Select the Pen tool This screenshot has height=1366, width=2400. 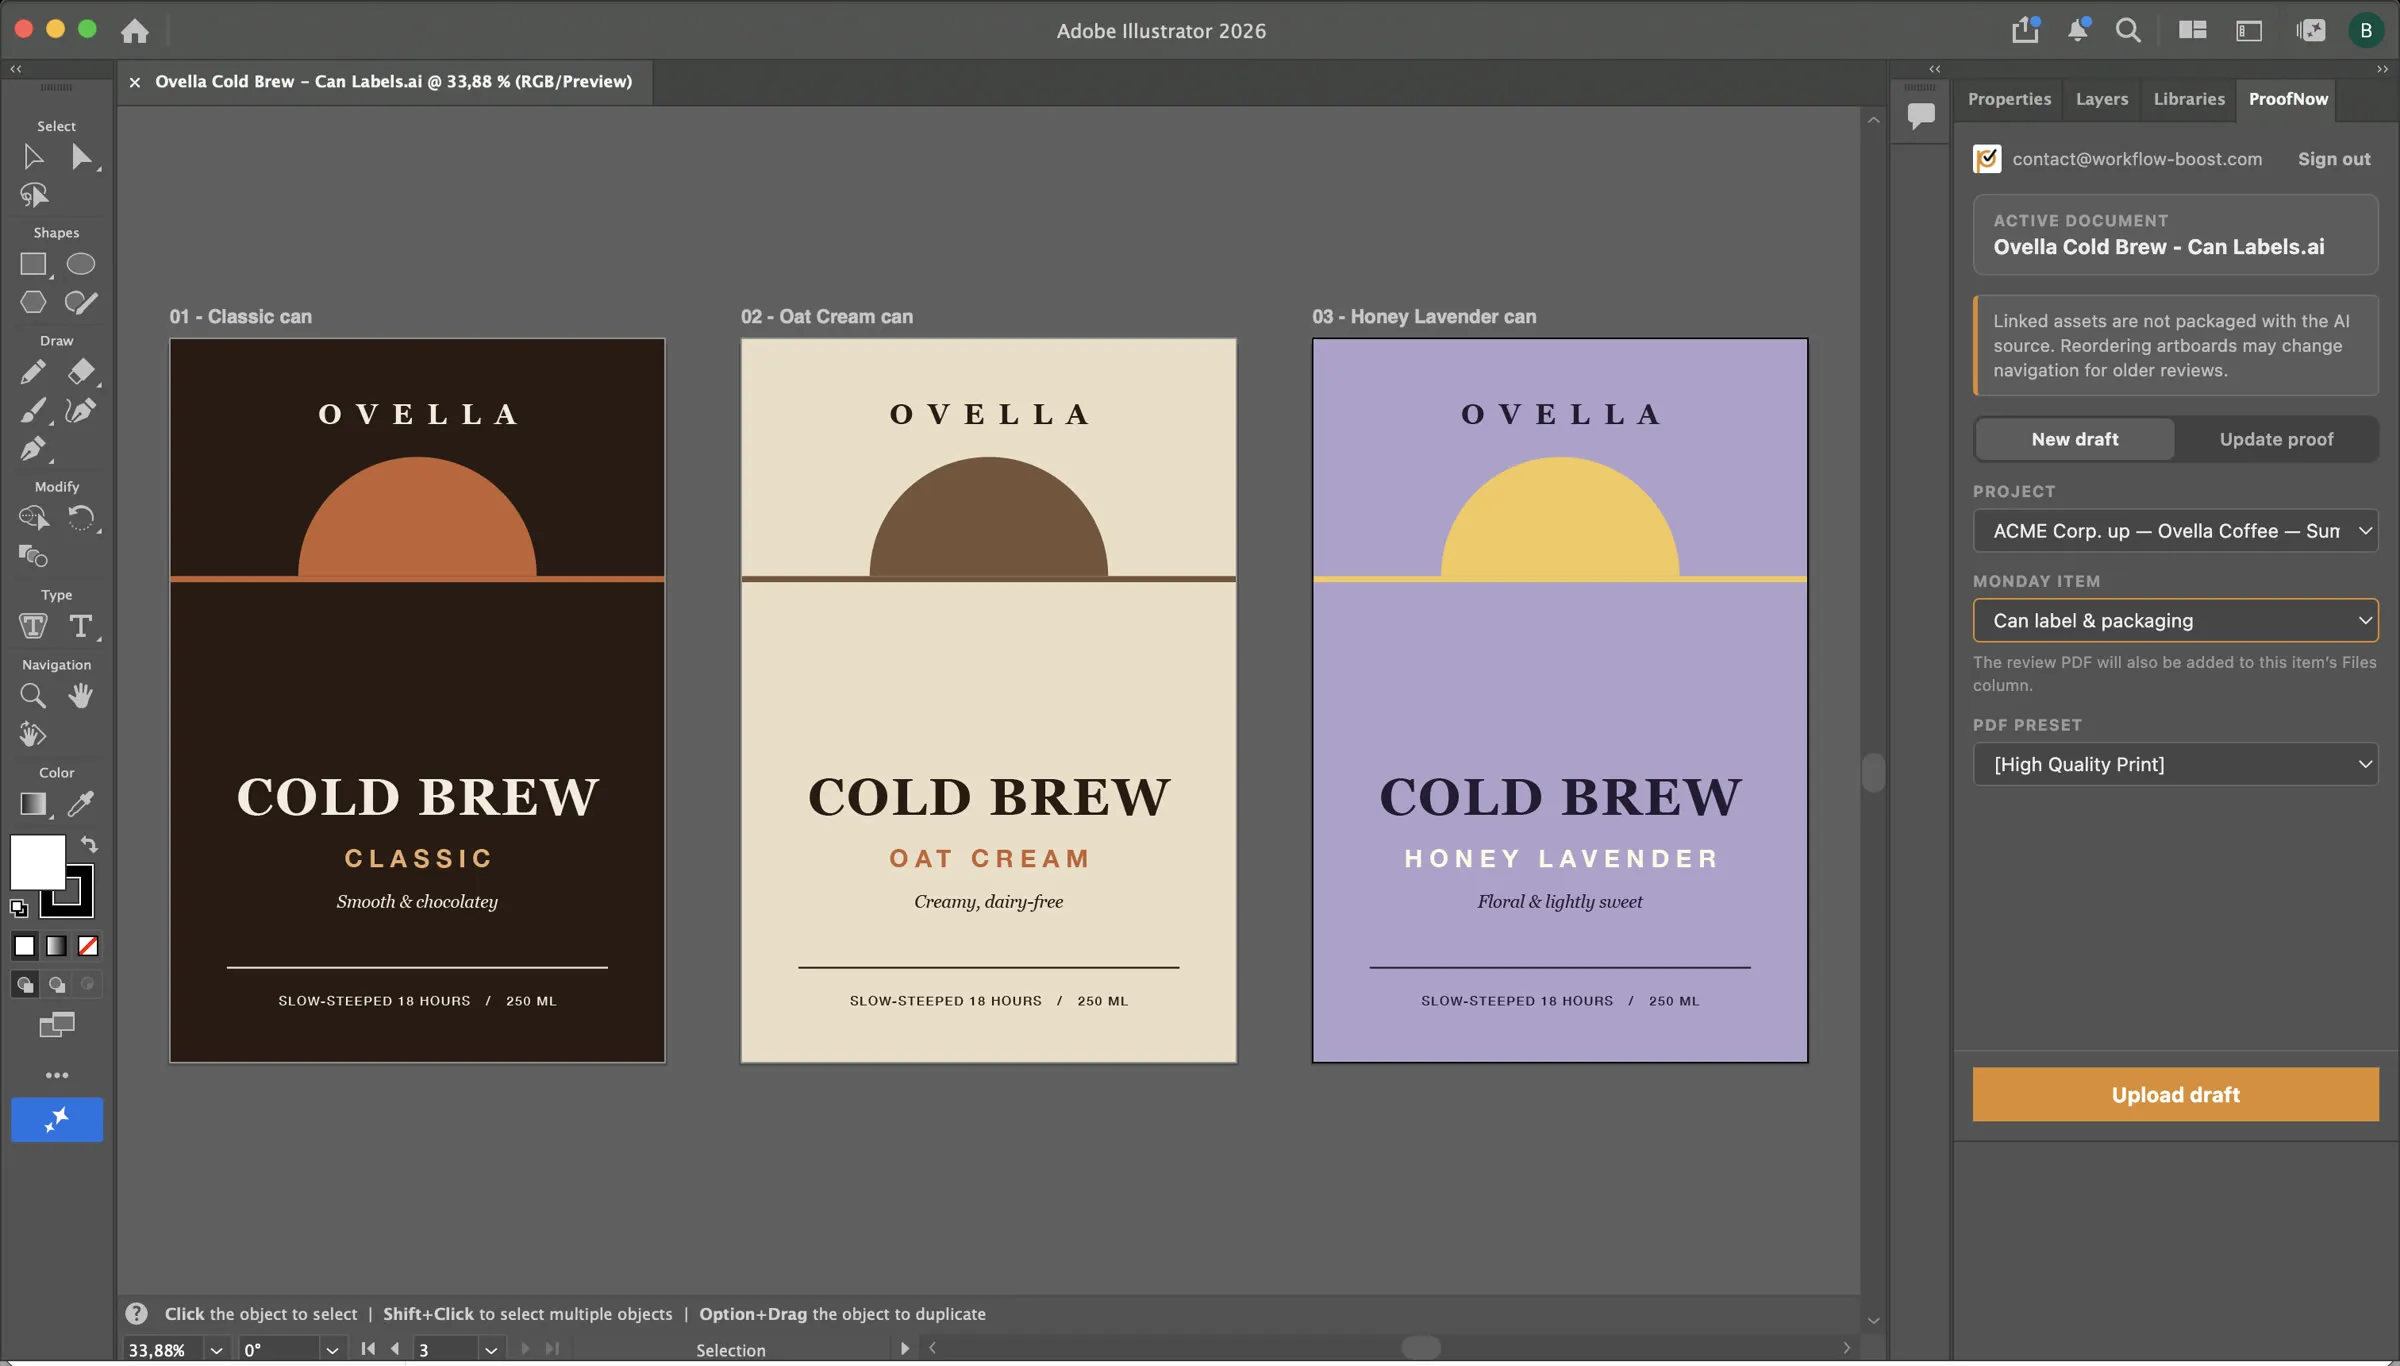pyautogui.click(x=33, y=449)
